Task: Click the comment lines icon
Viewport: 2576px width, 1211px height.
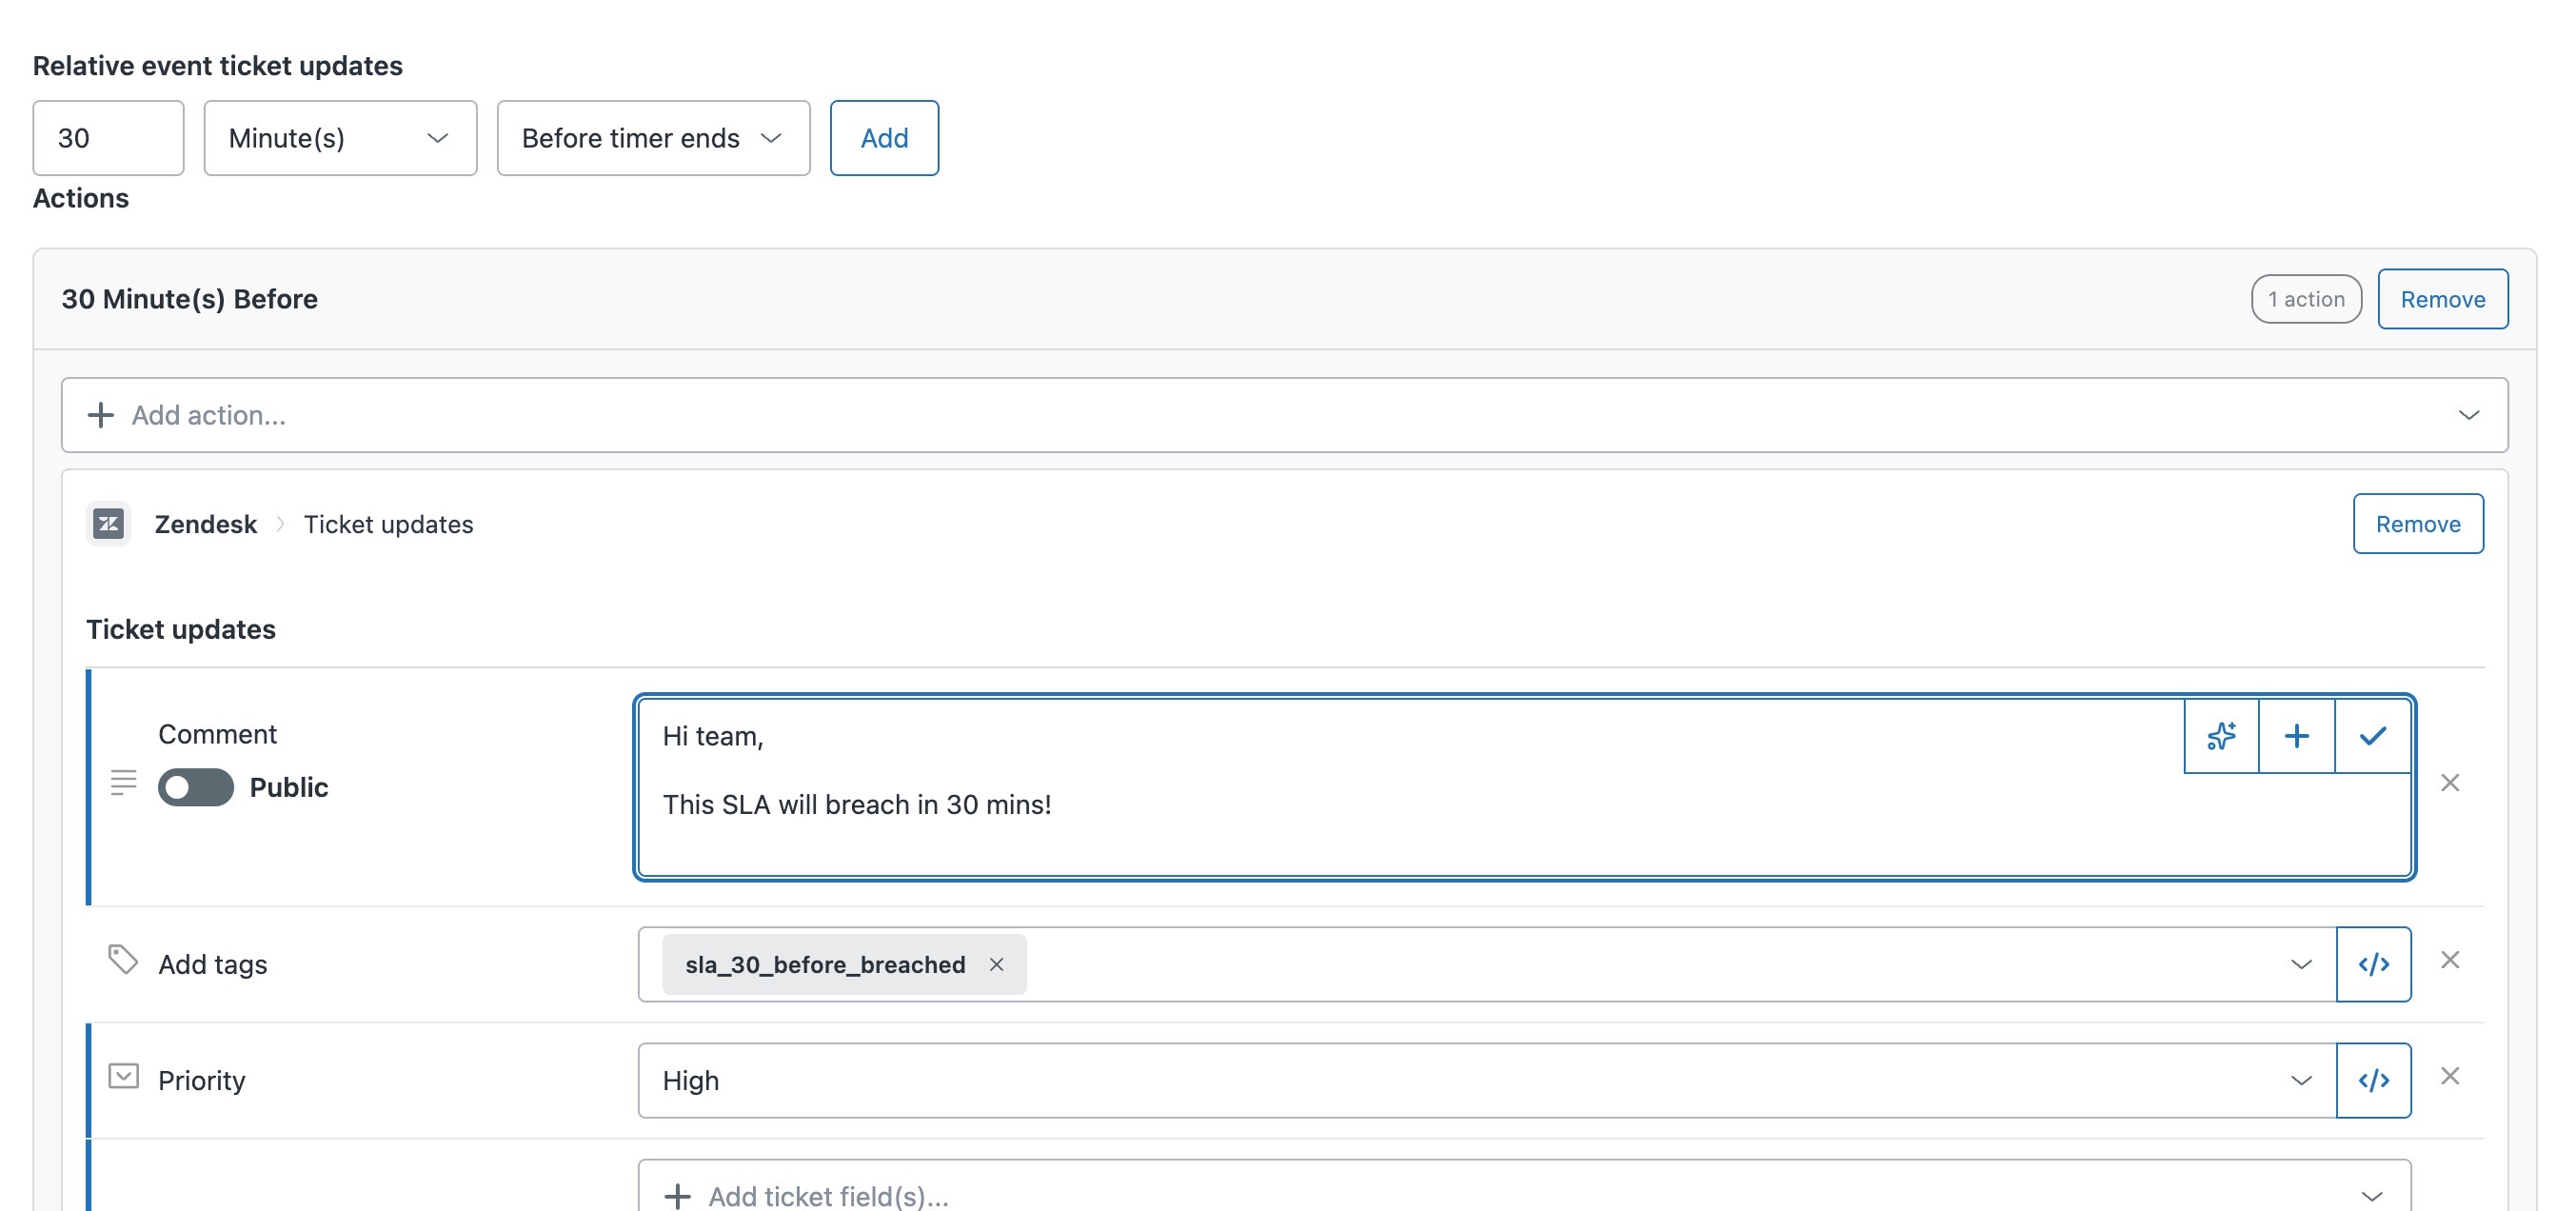Action: click(x=123, y=782)
